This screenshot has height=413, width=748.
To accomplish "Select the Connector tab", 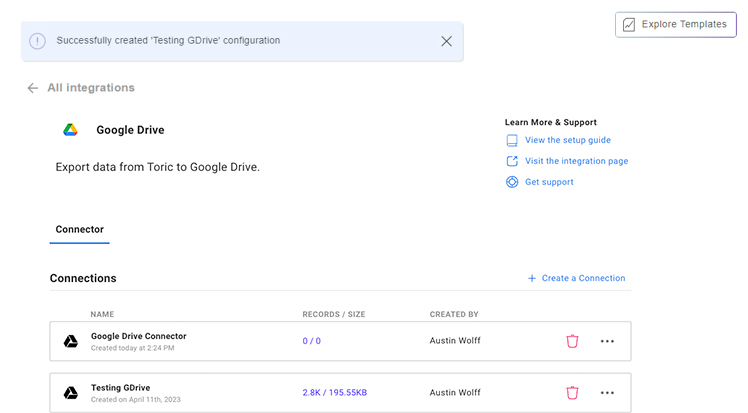I will tap(80, 229).
